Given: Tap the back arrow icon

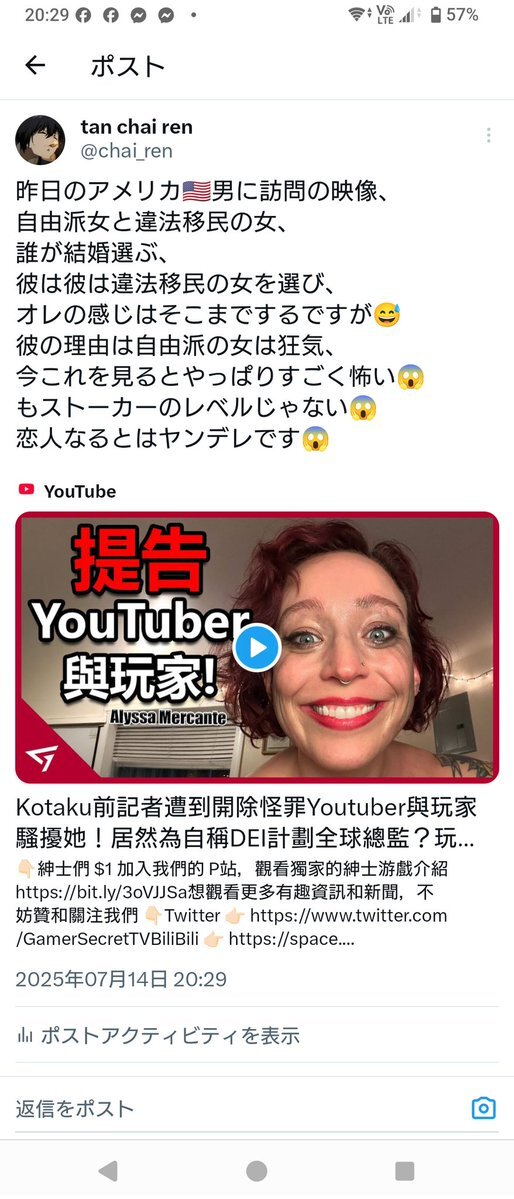Looking at the screenshot, I should click(x=35, y=66).
